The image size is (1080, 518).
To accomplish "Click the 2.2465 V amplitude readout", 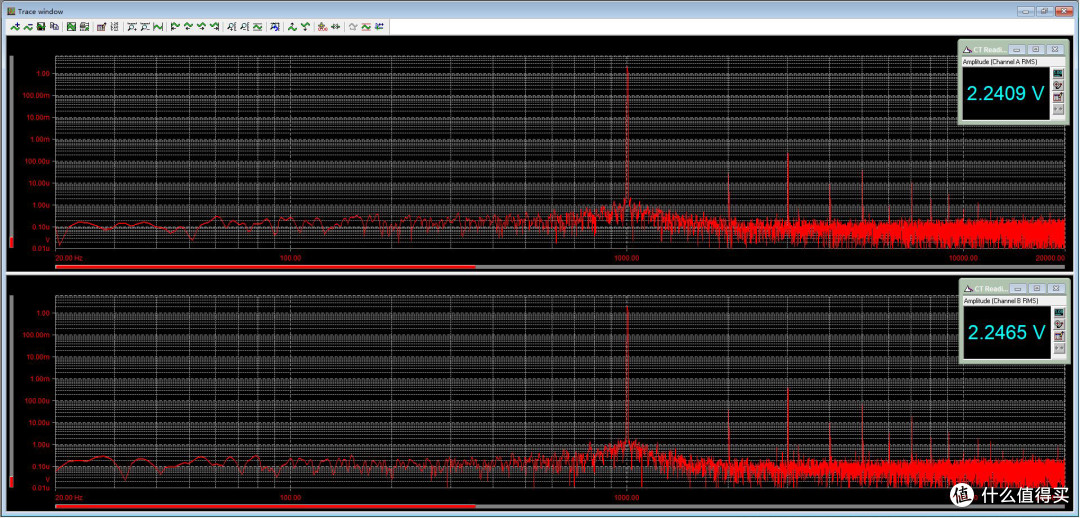I will (x=1006, y=333).
